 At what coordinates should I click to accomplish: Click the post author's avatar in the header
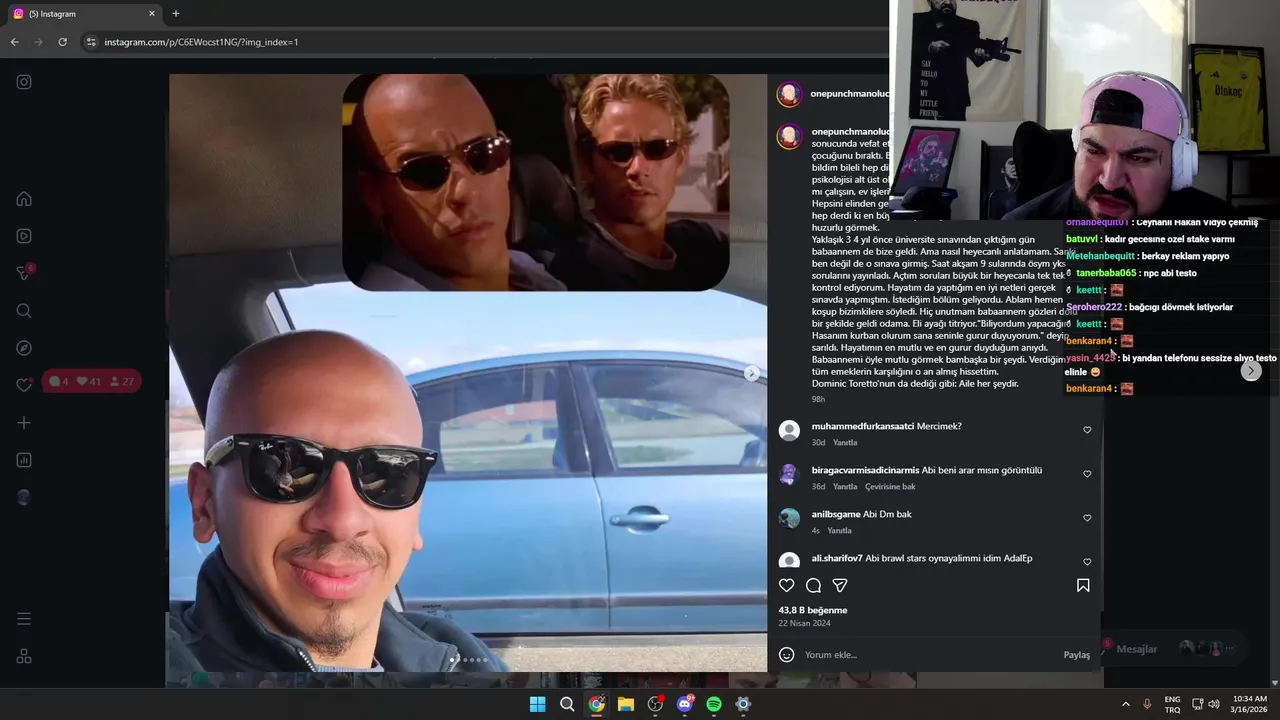point(790,94)
